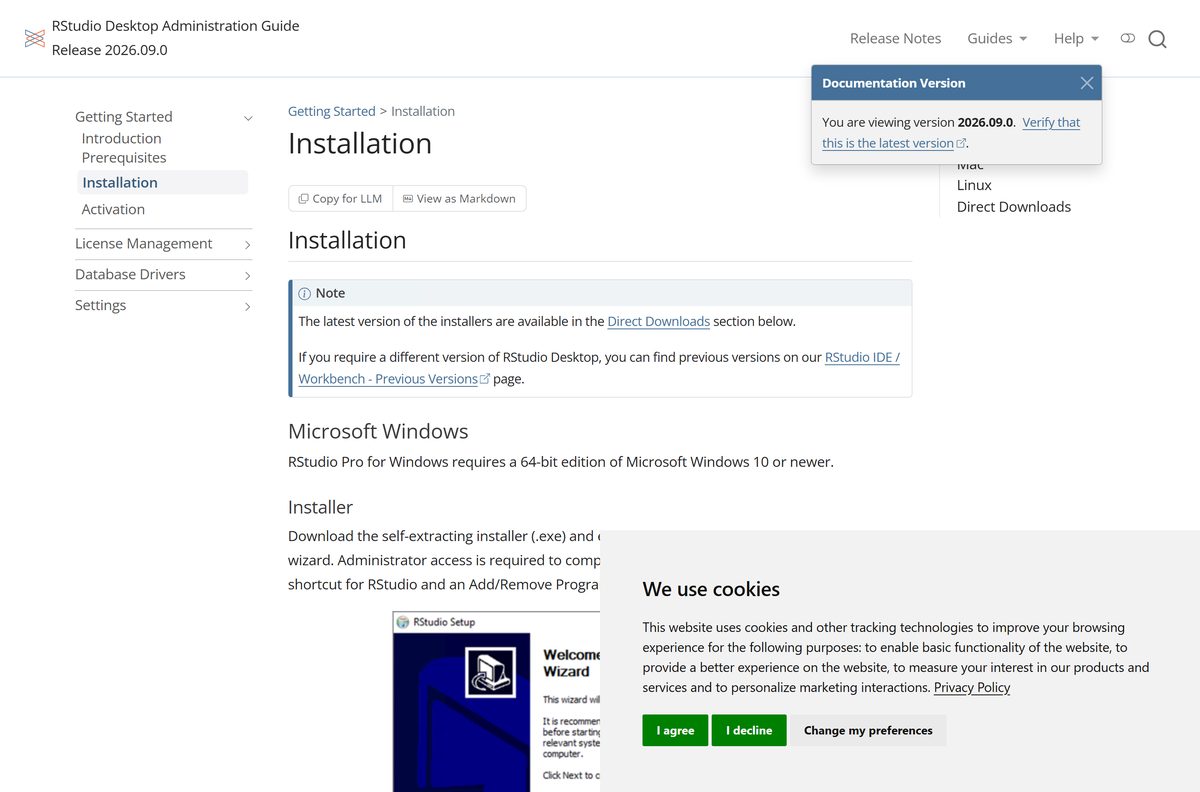
Task: Open Introduction page in sidebar
Action: point(121,138)
